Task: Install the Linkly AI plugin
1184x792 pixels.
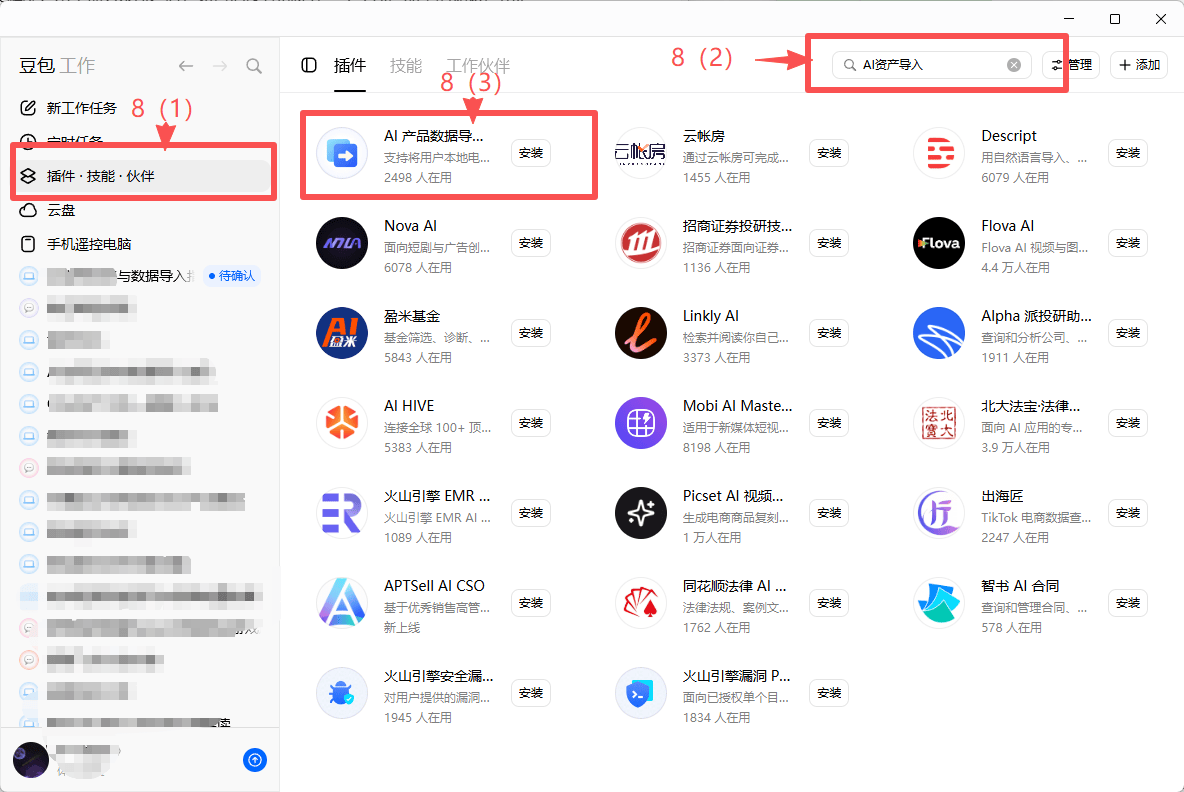Action: 829,333
